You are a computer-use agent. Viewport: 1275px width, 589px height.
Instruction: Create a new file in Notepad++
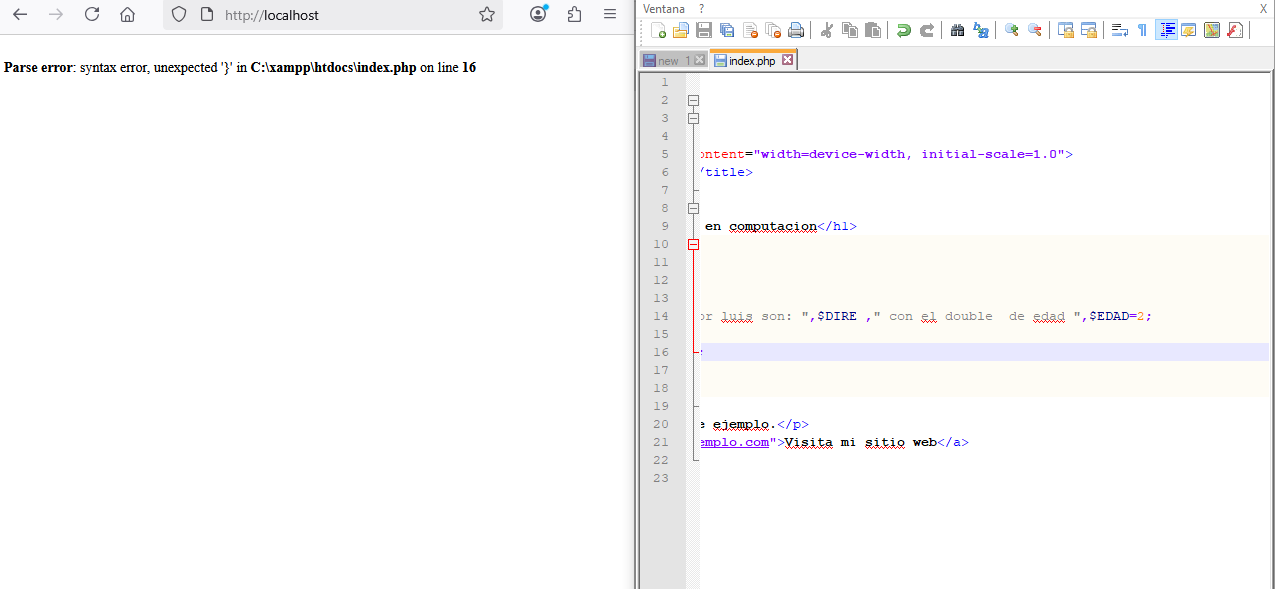pos(659,30)
